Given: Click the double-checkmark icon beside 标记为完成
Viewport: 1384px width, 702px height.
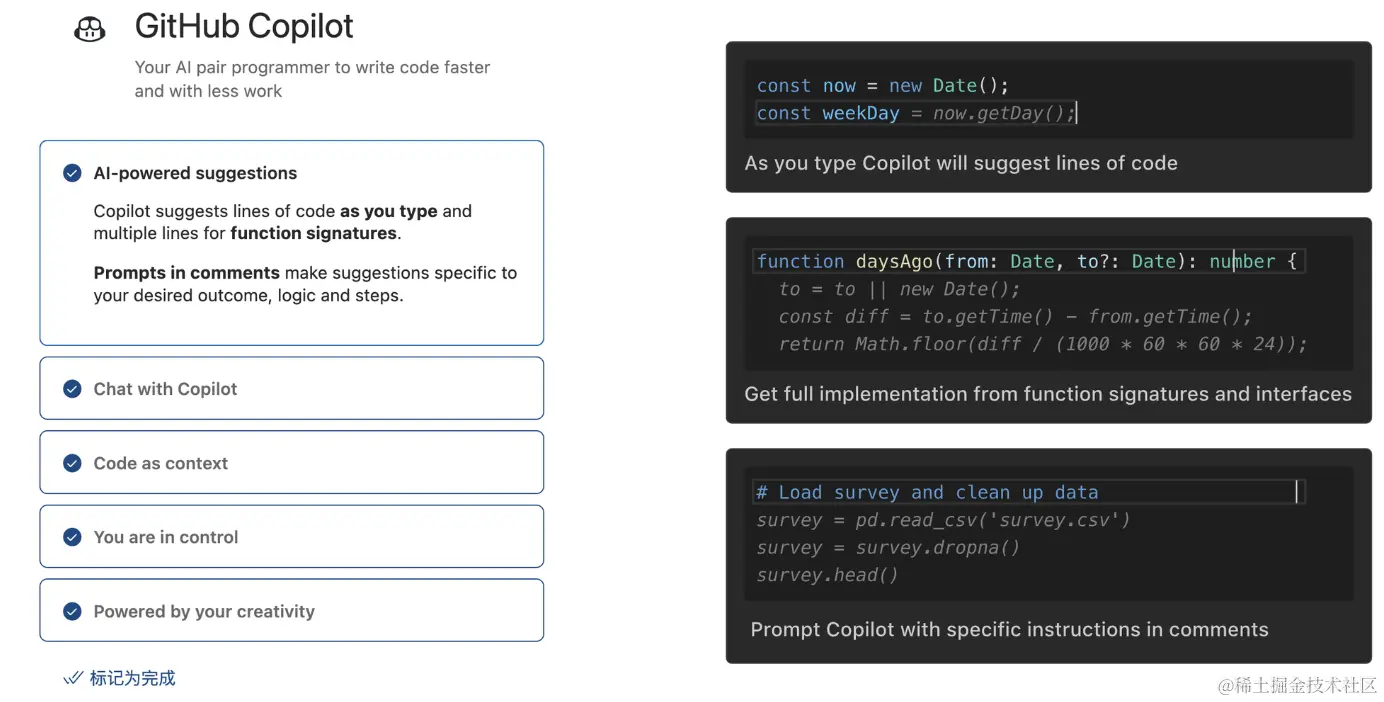Looking at the screenshot, I should coord(73,677).
